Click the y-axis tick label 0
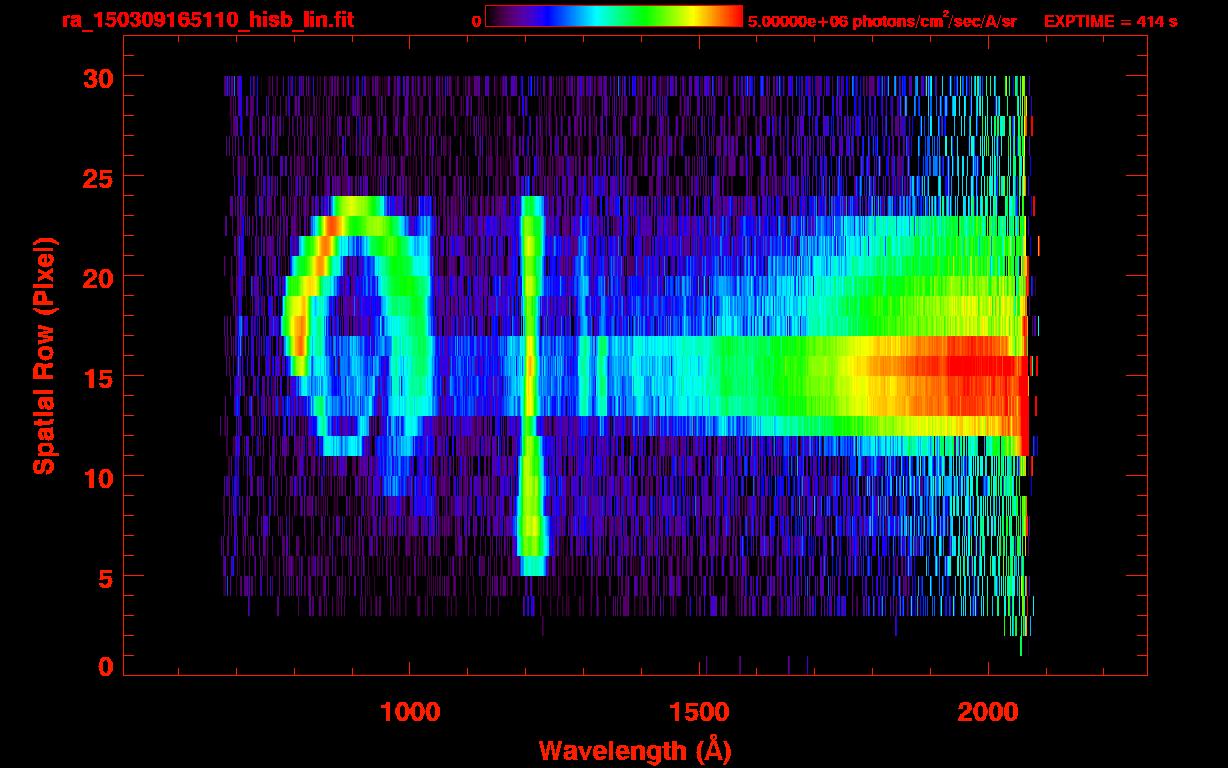Viewport: 1228px width, 768px height. [x=105, y=667]
